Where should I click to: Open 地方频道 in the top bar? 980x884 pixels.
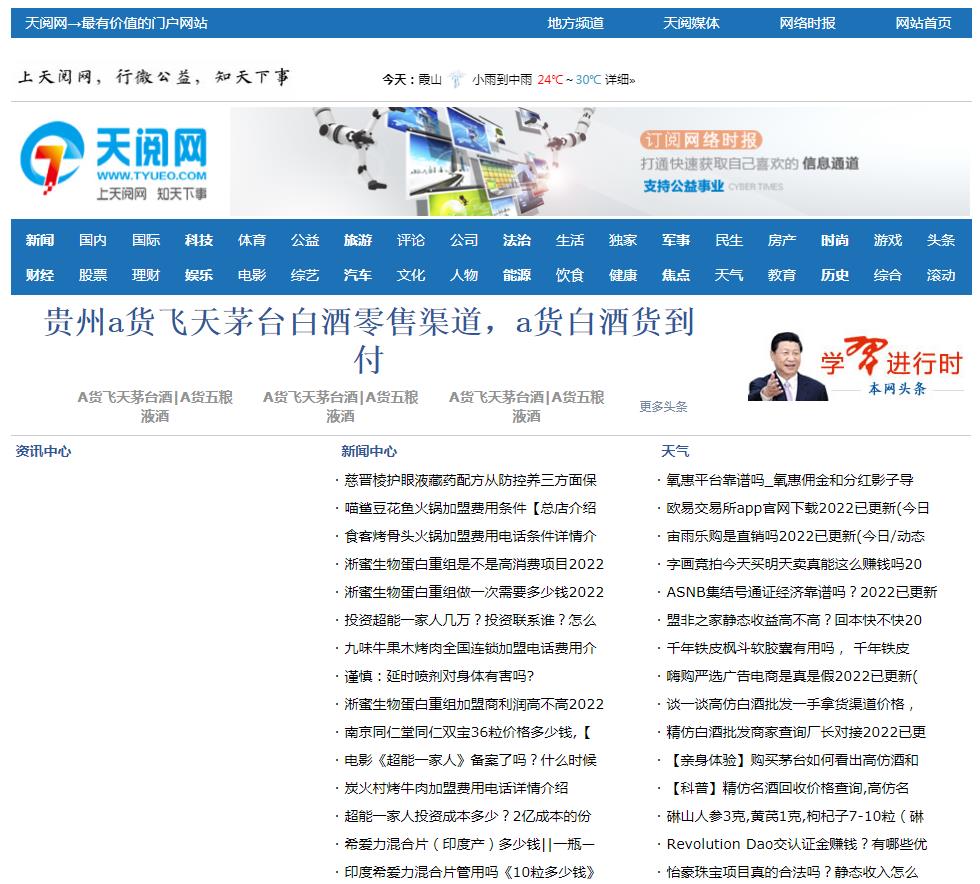576,23
